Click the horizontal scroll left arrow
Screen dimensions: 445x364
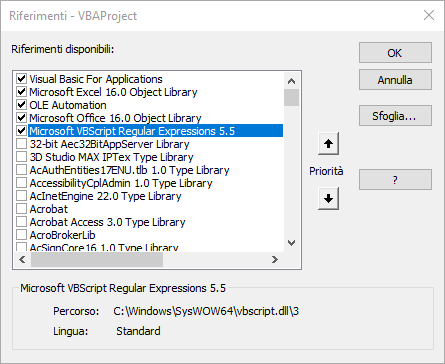pos(22,259)
